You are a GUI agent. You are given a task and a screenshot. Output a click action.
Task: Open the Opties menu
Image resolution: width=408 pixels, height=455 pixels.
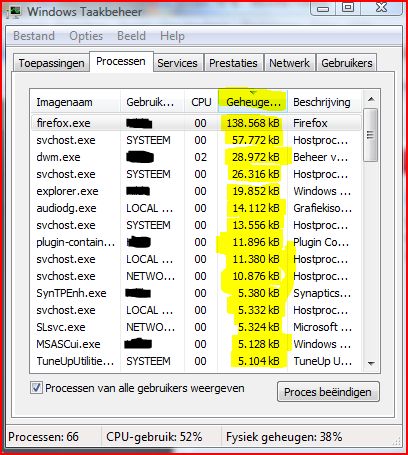point(86,36)
